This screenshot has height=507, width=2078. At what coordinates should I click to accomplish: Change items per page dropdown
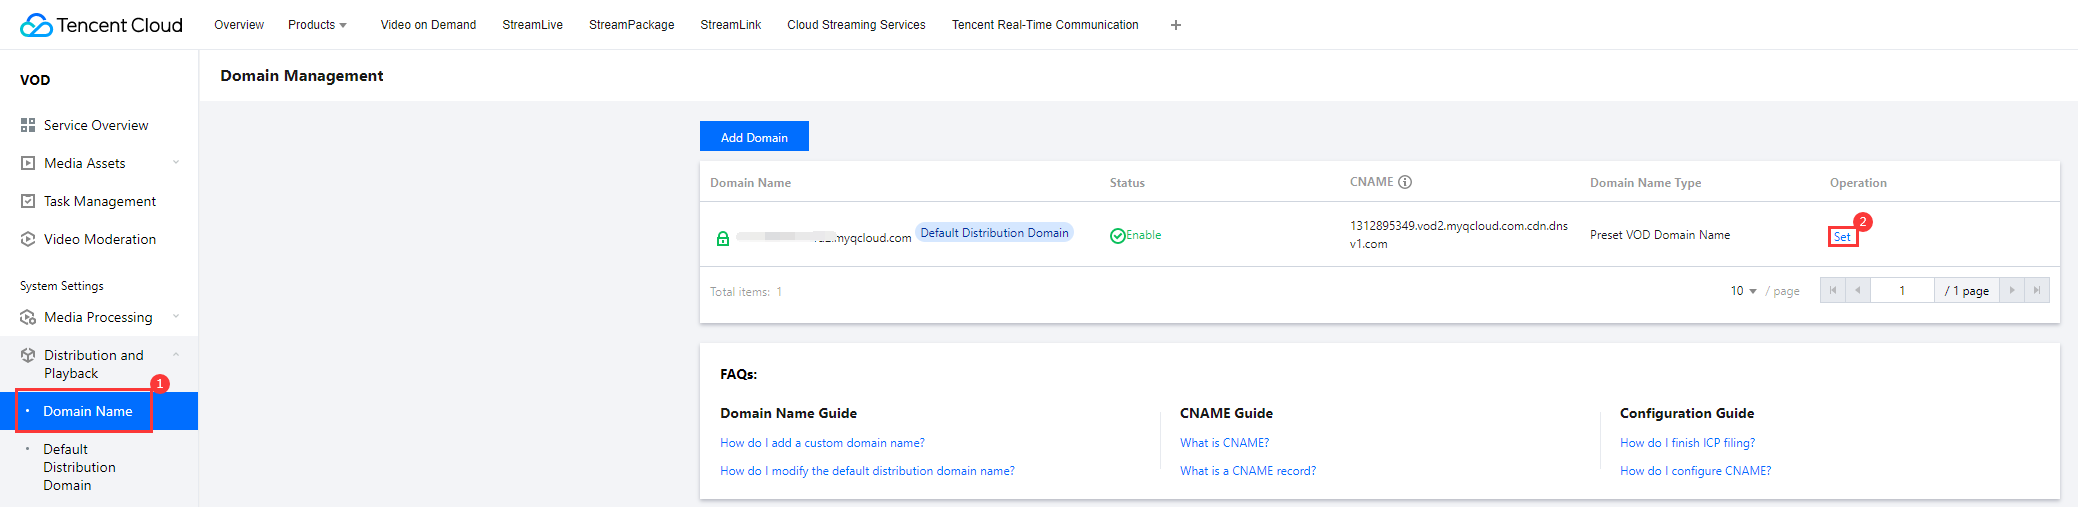point(1743,291)
